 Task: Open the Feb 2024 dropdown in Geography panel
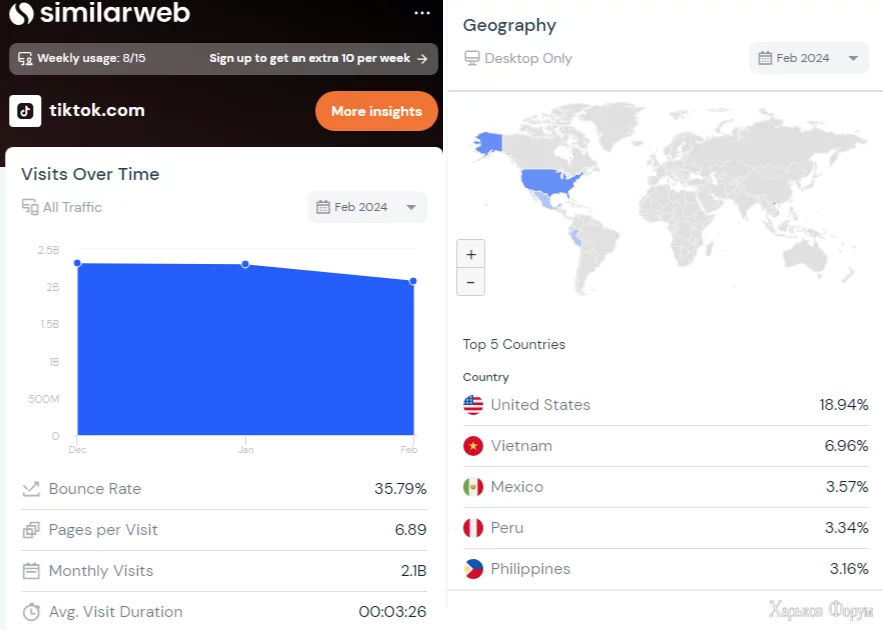pos(808,58)
